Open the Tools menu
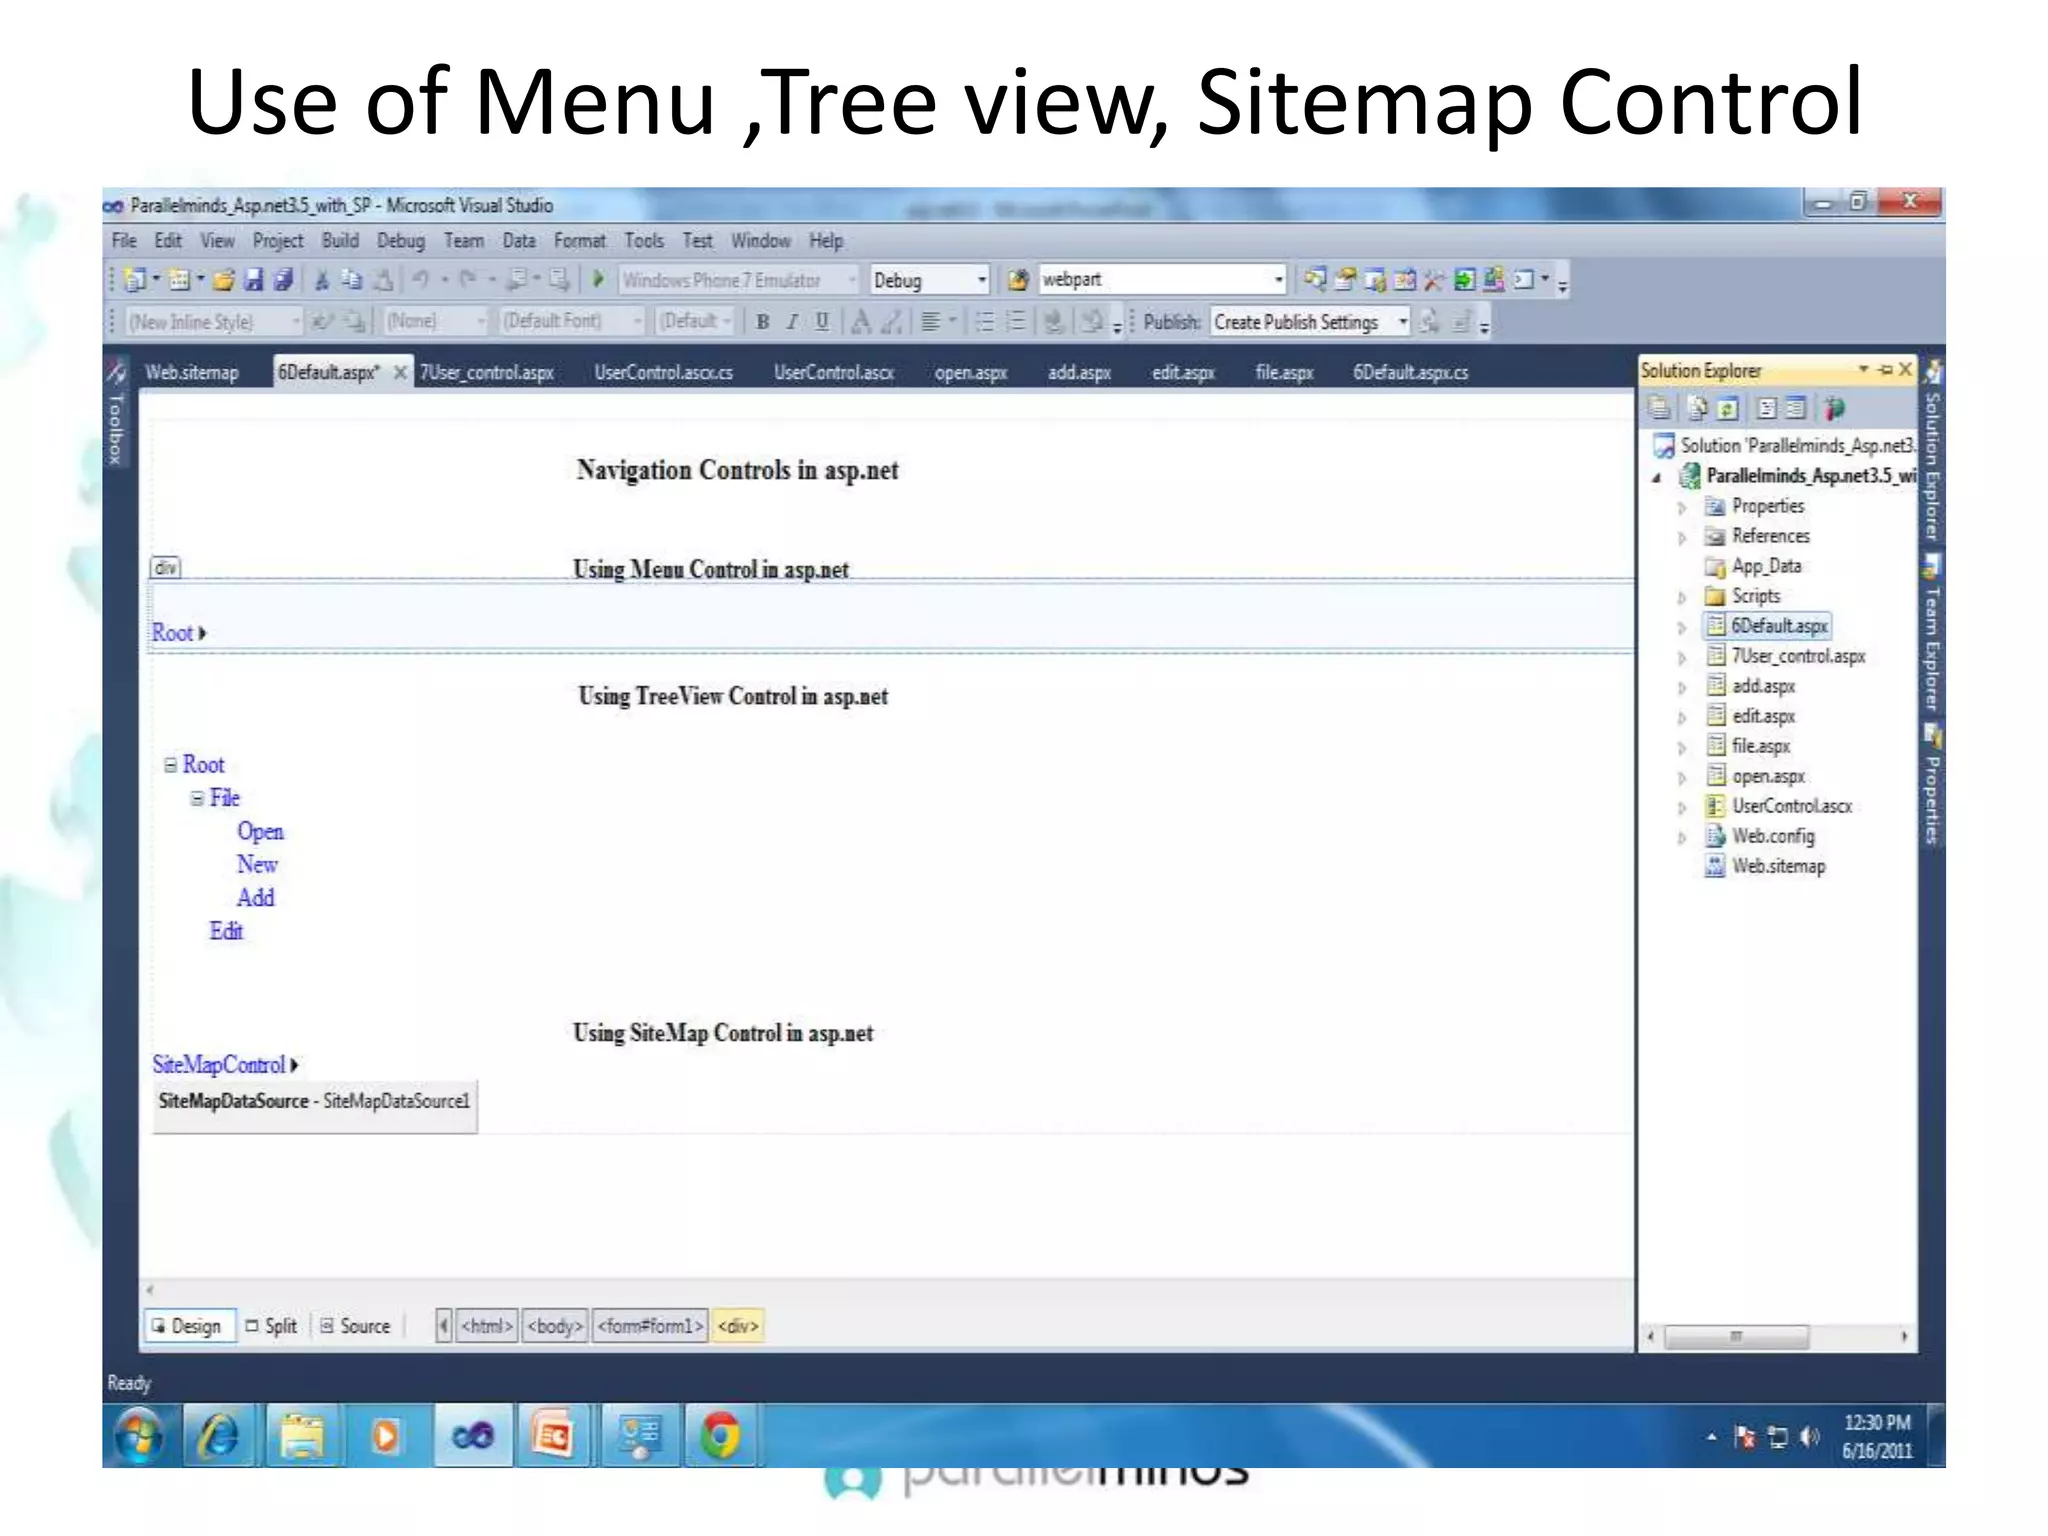The width and height of the screenshot is (2048, 1536). 644,240
